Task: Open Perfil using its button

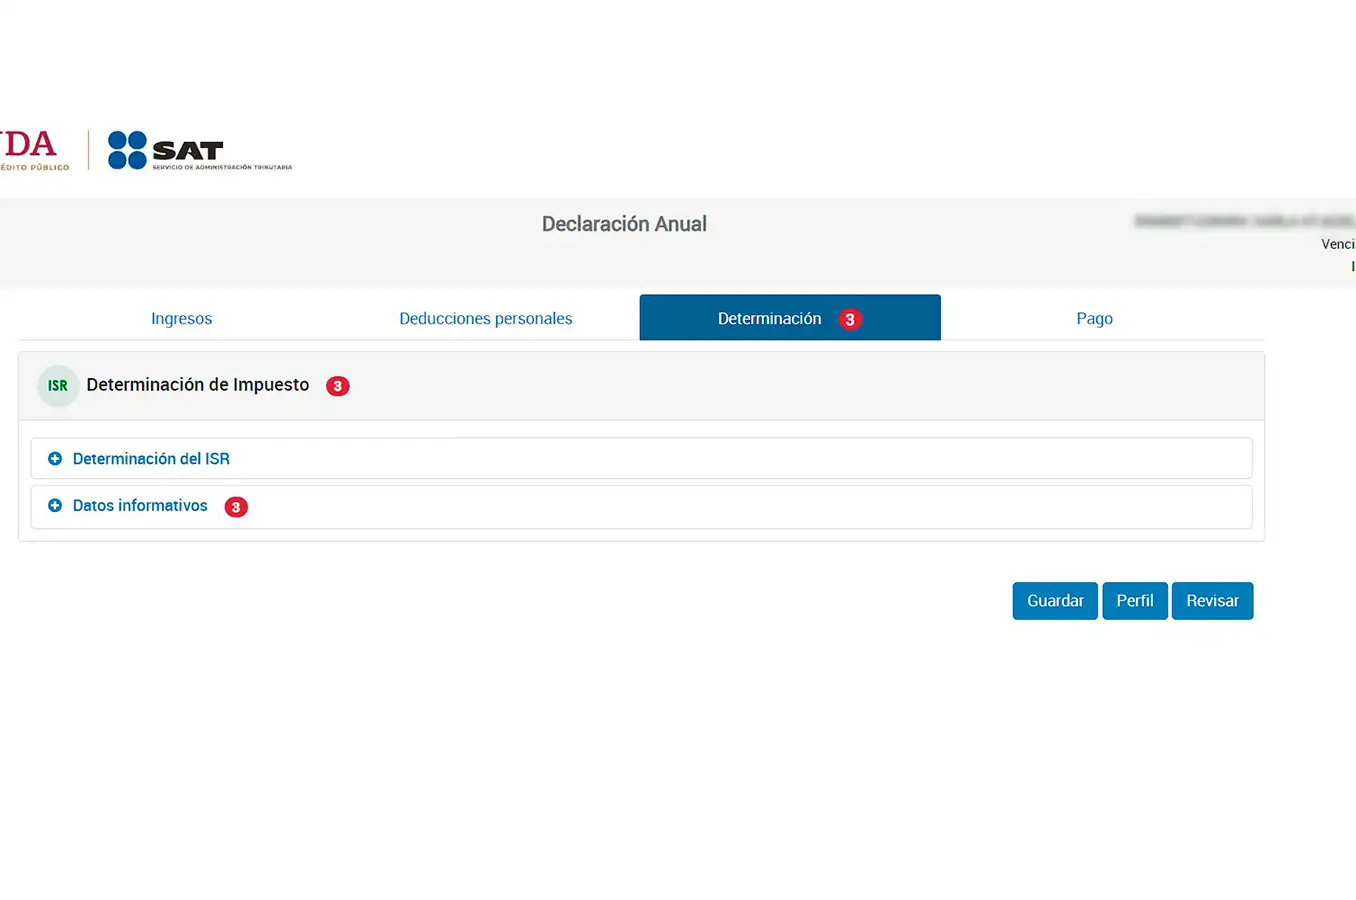Action: tap(1134, 601)
